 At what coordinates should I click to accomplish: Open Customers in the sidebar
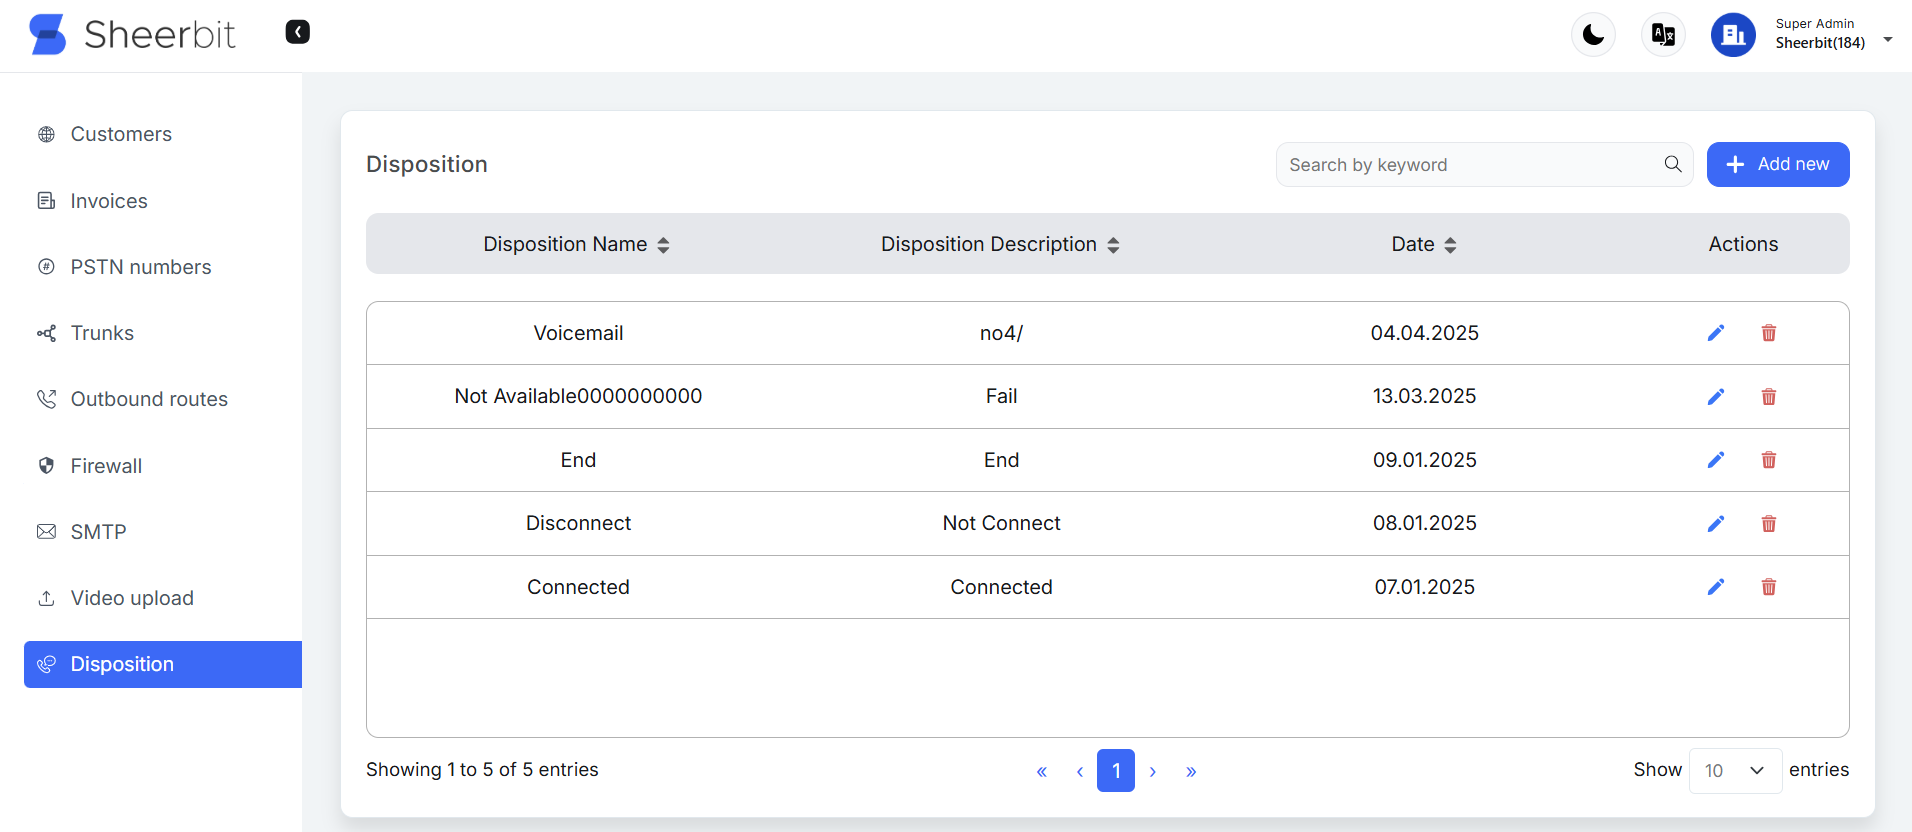tap(121, 134)
